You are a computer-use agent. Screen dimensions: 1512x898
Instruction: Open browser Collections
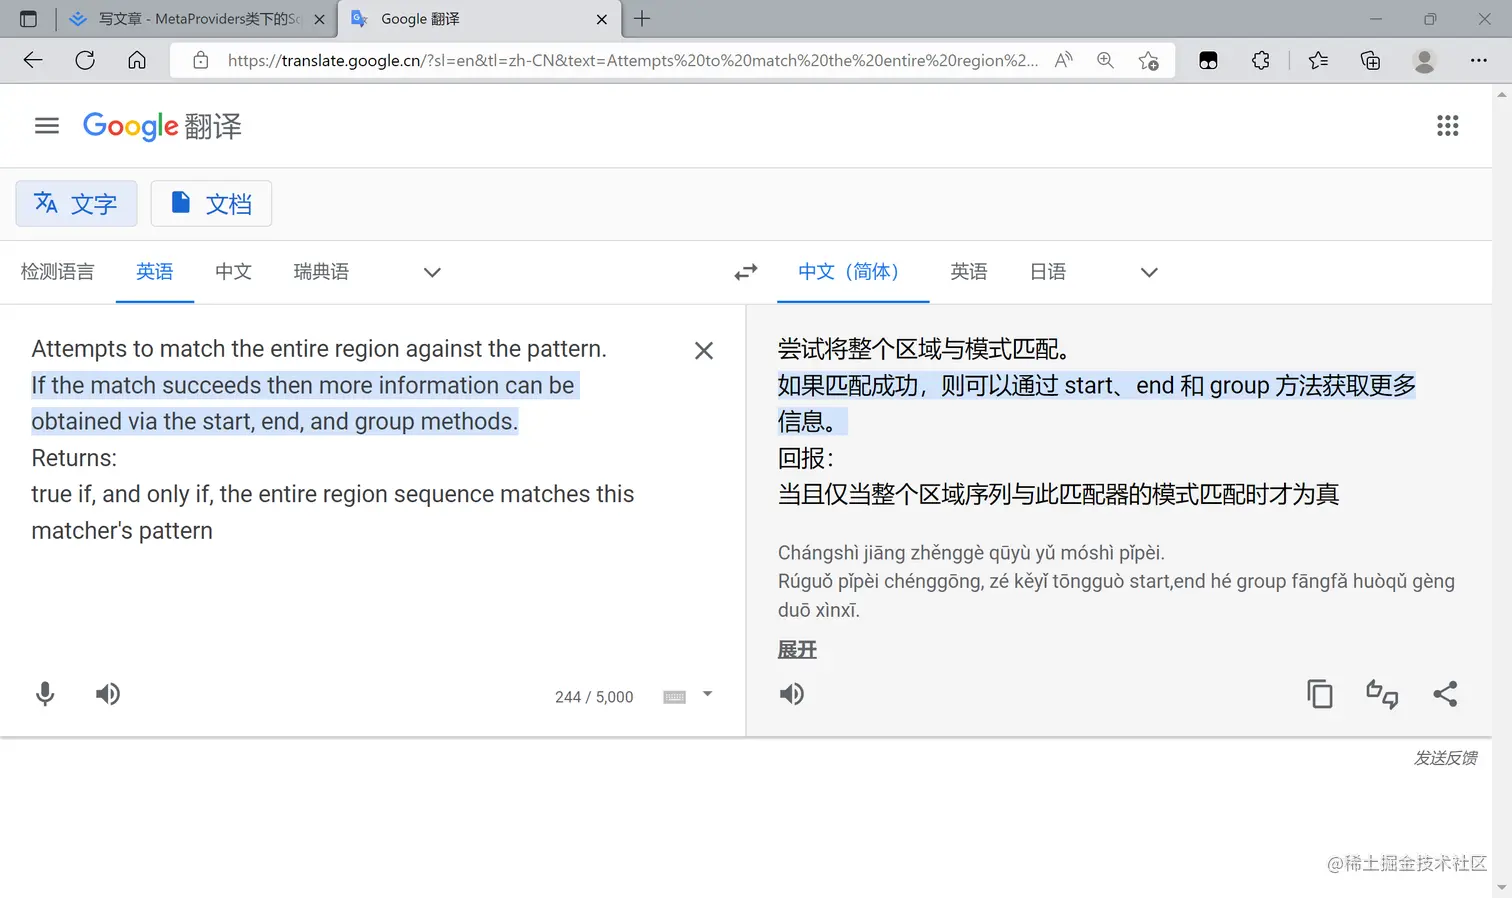(x=1370, y=60)
